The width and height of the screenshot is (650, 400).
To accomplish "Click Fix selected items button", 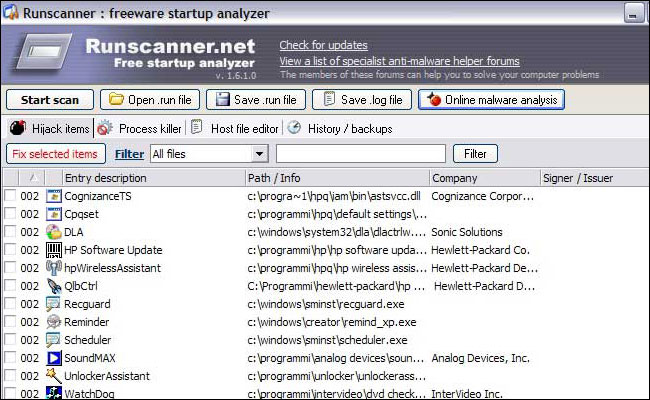I will click(56, 154).
